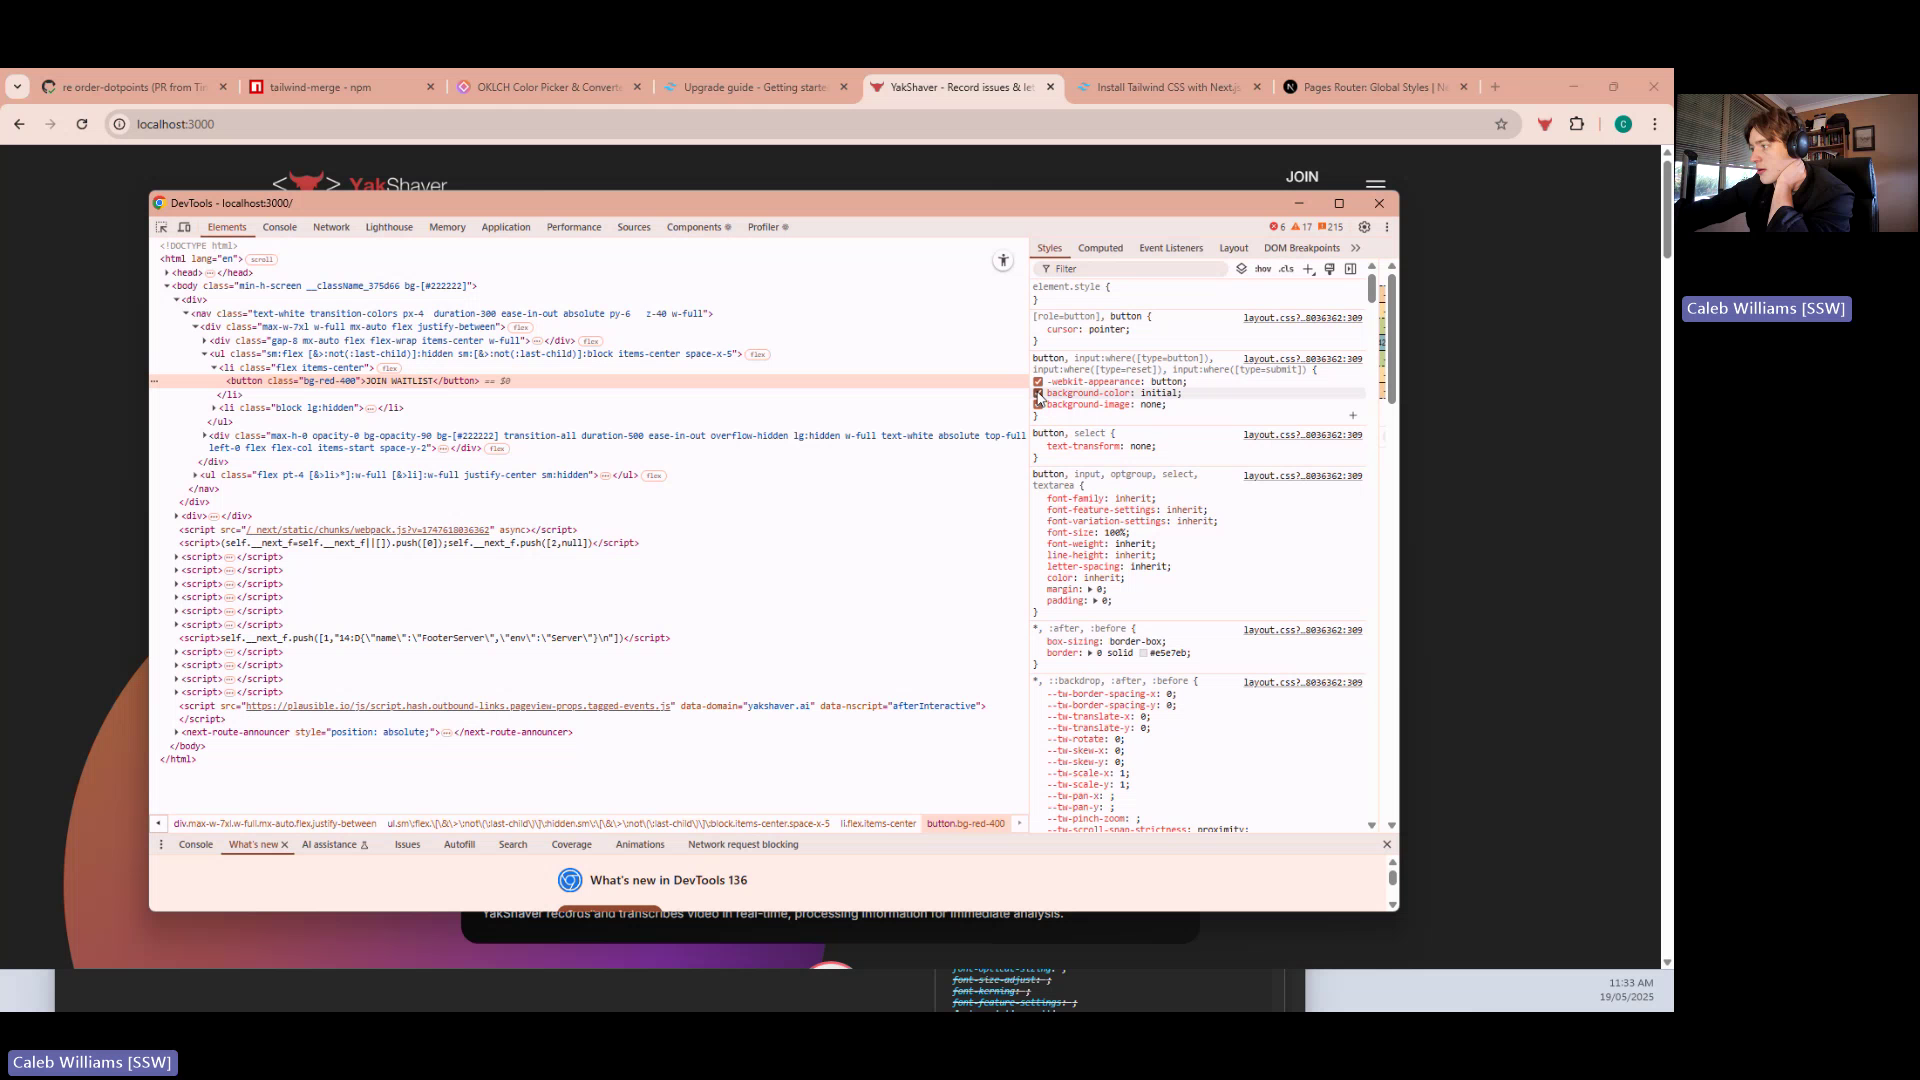Click the warnings count badge showing 17
This screenshot has width=1920, height=1080.
click(x=1302, y=227)
